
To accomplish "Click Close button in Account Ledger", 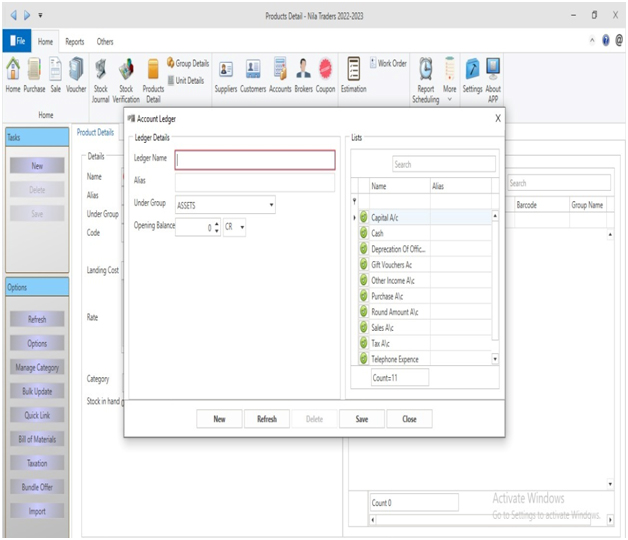I will [409, 419].
